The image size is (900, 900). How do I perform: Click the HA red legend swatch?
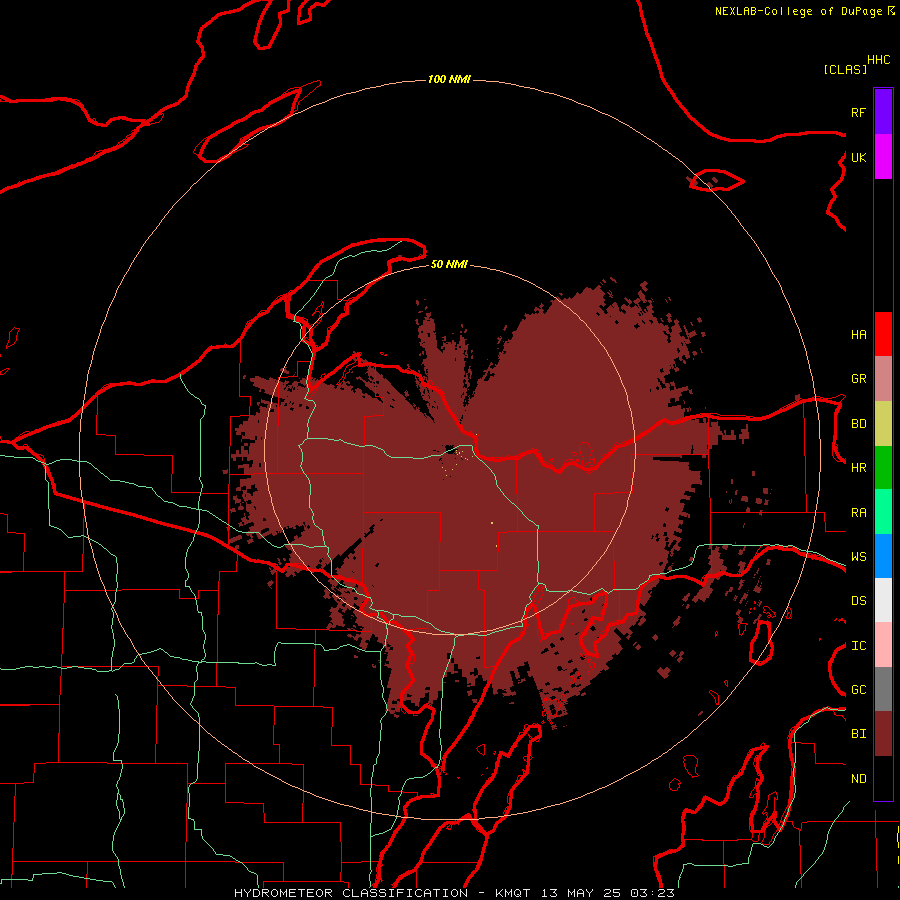coord(883,334)
